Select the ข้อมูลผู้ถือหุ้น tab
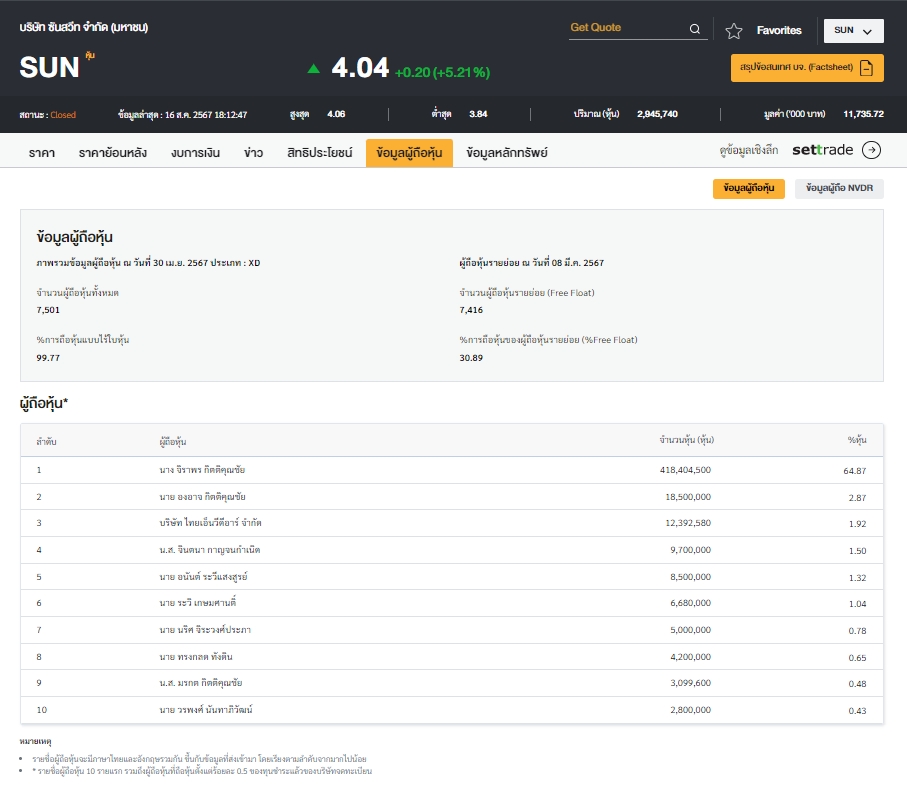The width and height of the screenshot is (907, 793). [x=409, y=153]
